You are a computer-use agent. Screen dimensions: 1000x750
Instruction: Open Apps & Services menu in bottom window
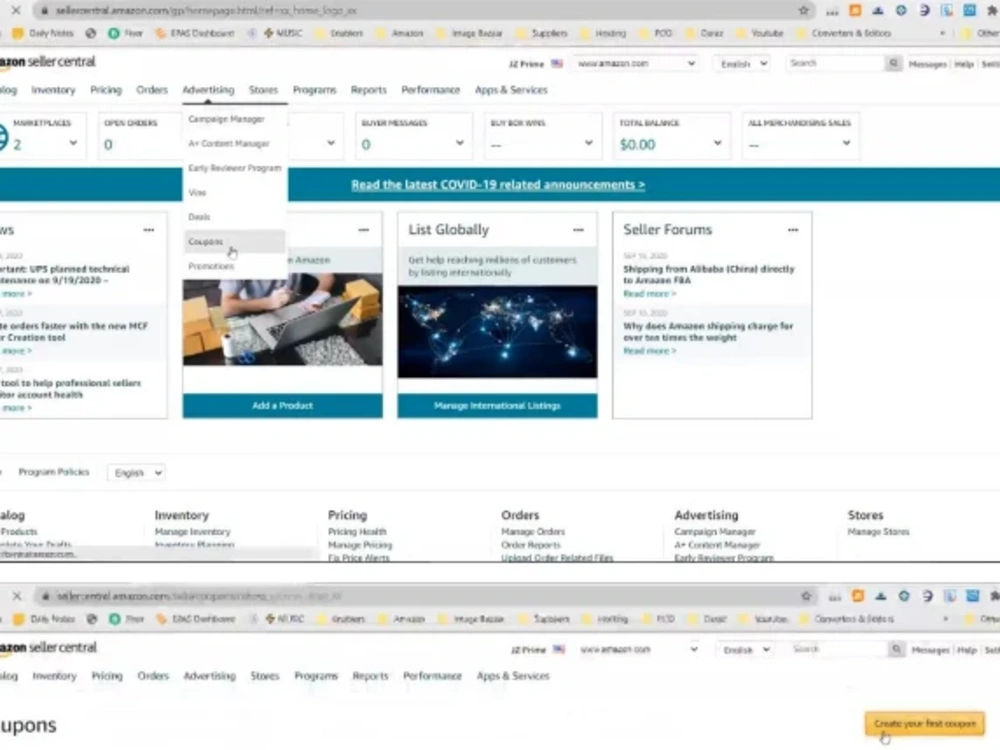pyautogui.click(x=513, y=676)
